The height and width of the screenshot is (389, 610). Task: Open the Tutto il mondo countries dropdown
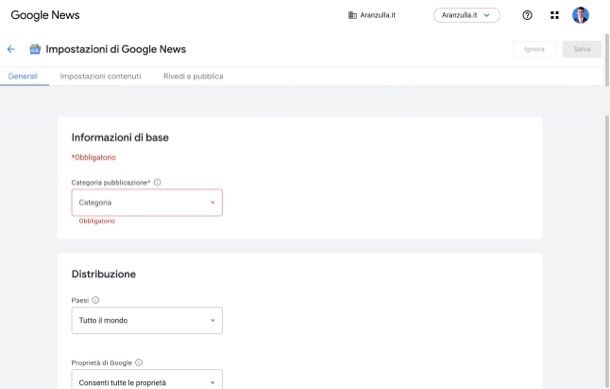coord(147,320)
